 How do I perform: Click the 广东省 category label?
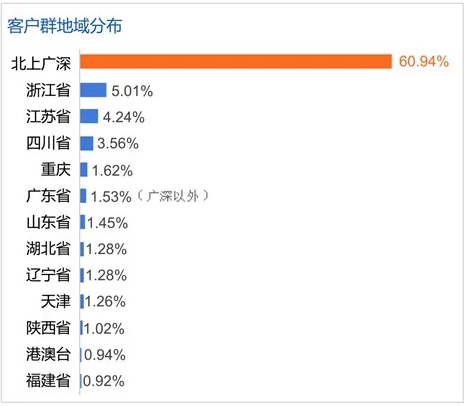tap(48, 196)
